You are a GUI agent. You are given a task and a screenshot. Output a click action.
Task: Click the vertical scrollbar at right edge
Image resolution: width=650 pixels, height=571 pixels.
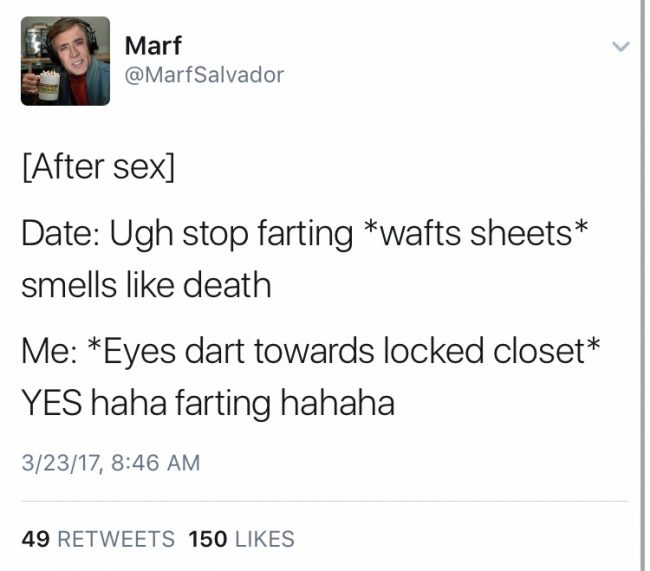pyautogui.click(x=645, y=285)
